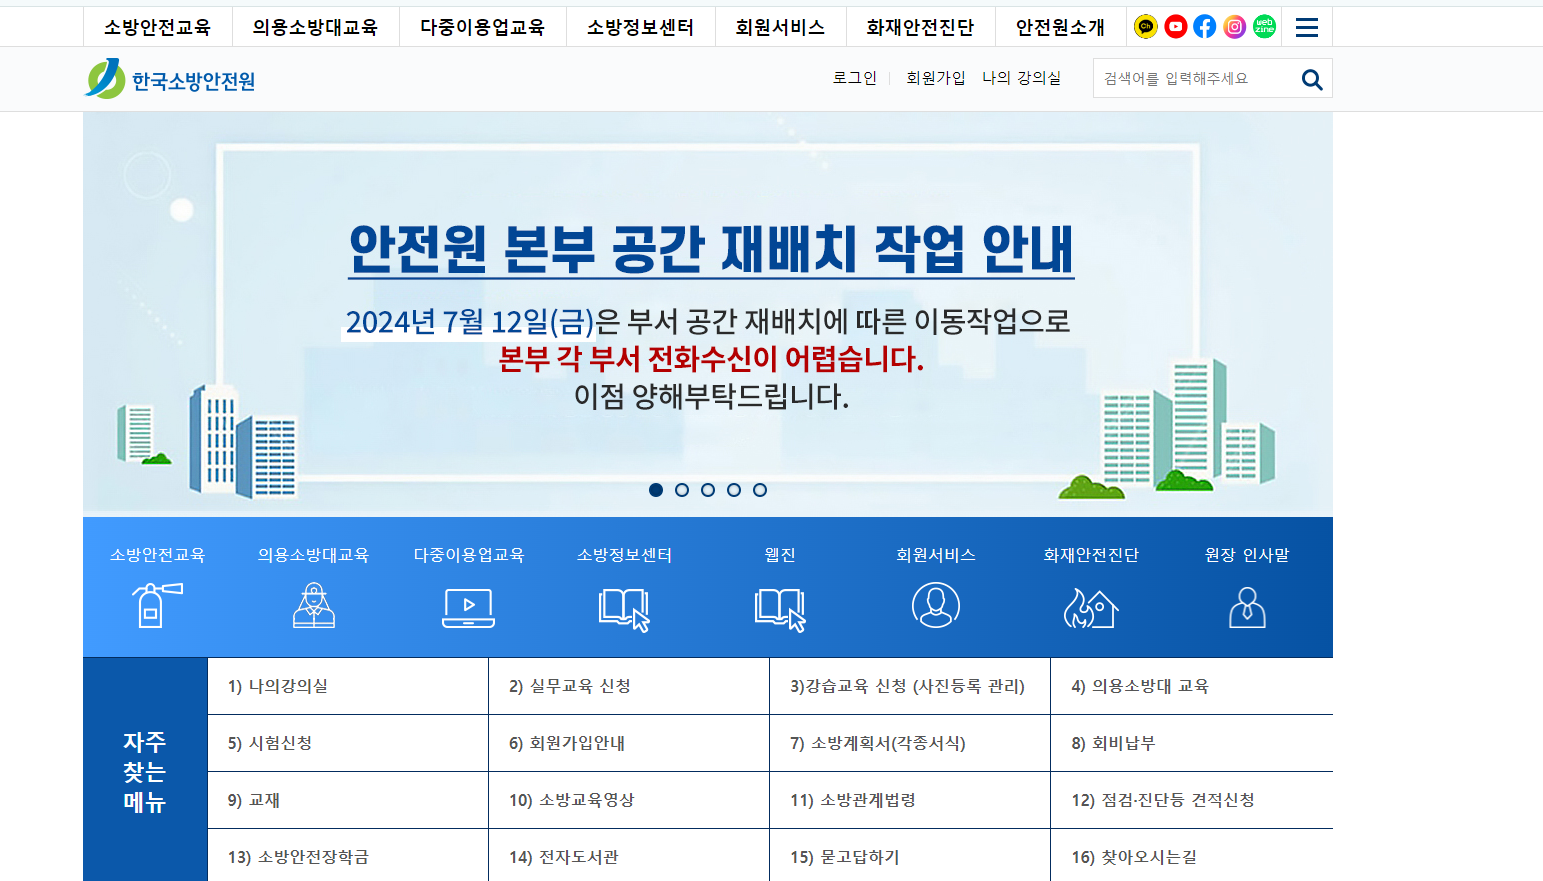Open the YouTube channel icon

coord(1175,27)
